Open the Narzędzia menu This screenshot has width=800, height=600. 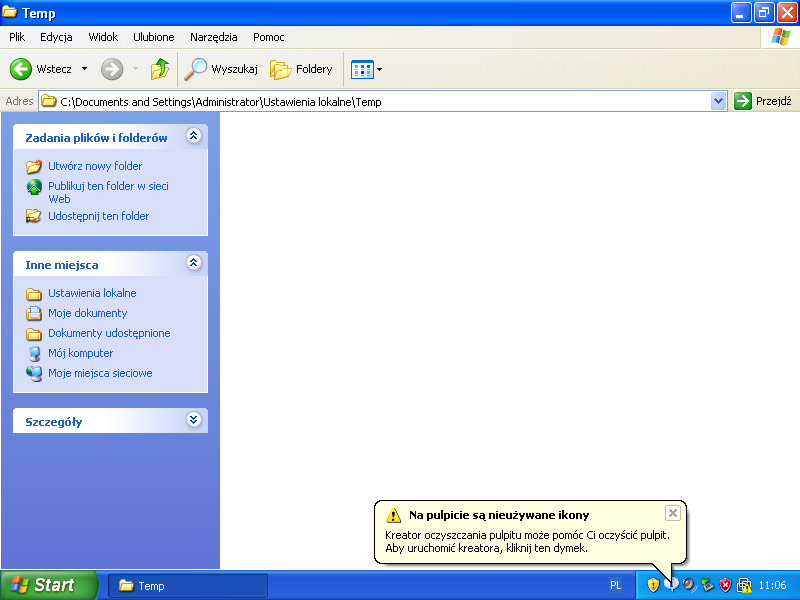213,37
